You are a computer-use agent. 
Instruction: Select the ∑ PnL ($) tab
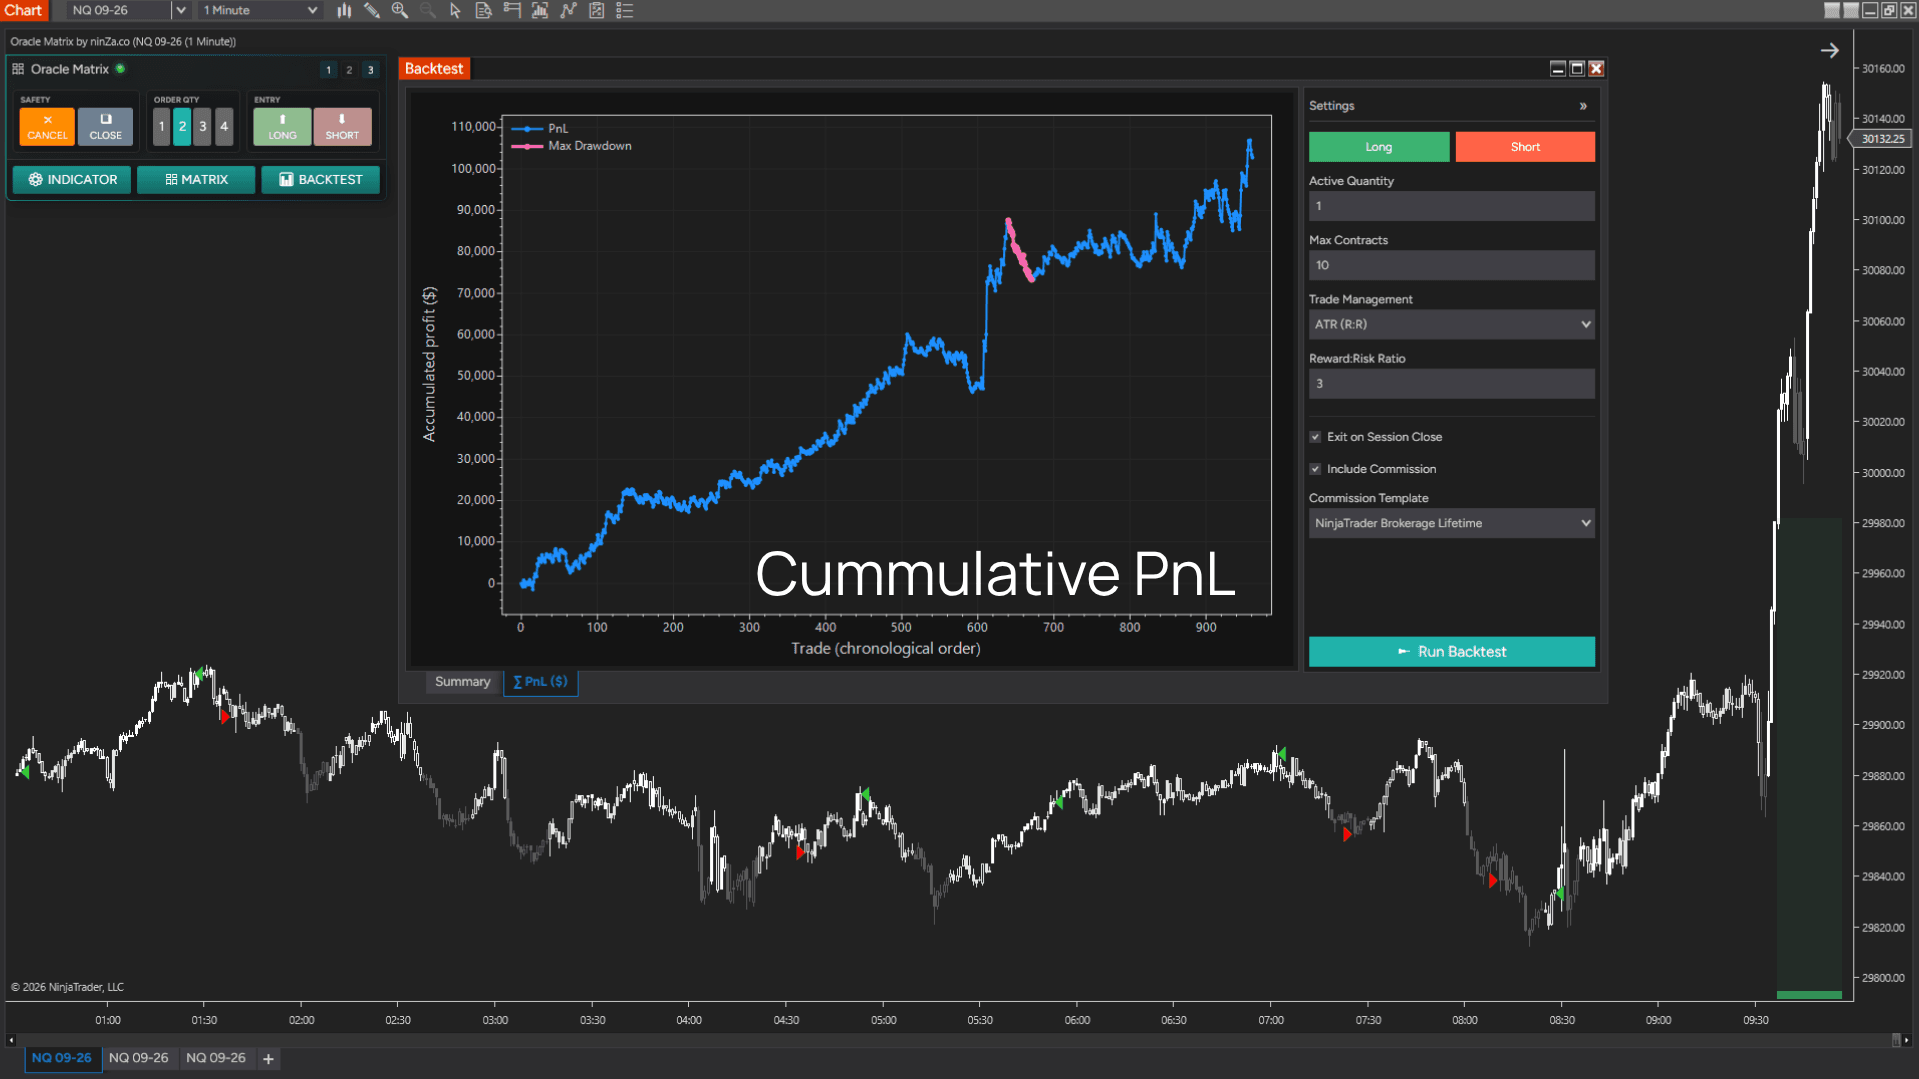[x=540, y=682]
